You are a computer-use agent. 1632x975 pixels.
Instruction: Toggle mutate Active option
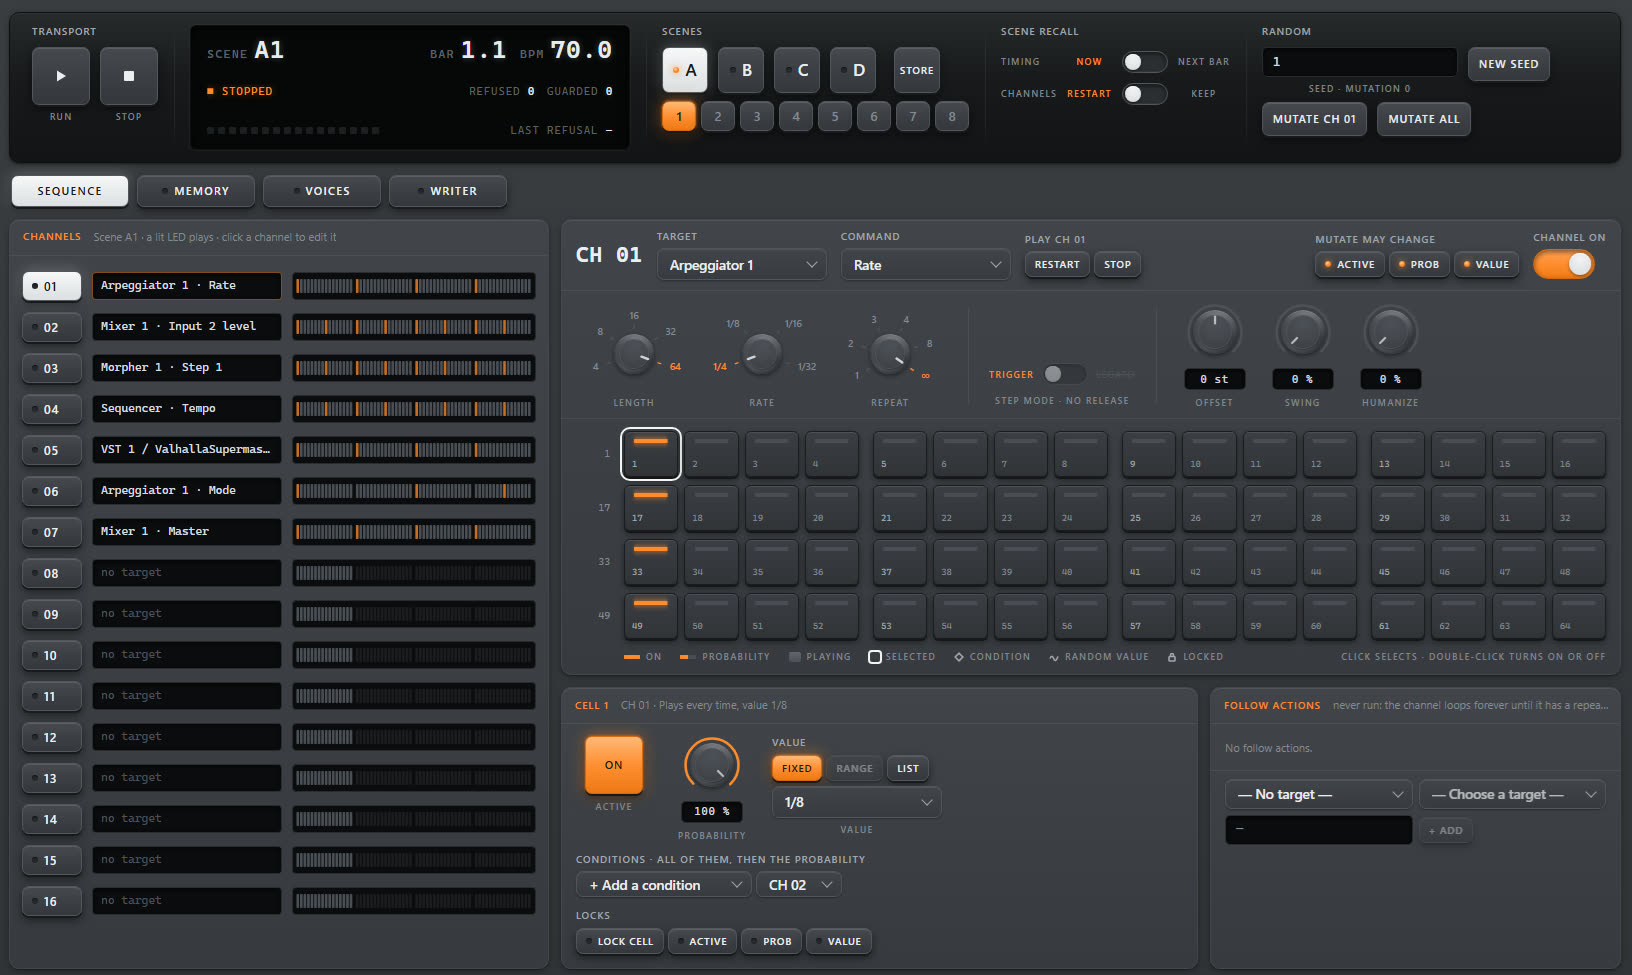[1350, 265]
